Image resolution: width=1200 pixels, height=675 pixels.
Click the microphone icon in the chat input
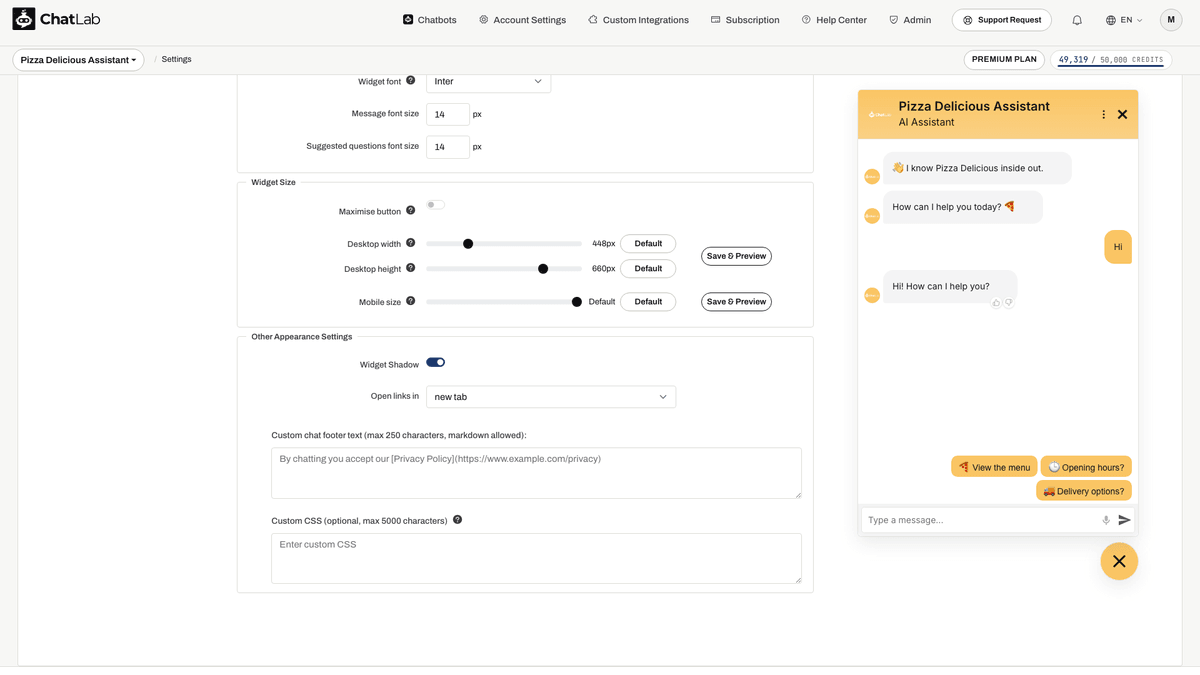pos(1106,520)
